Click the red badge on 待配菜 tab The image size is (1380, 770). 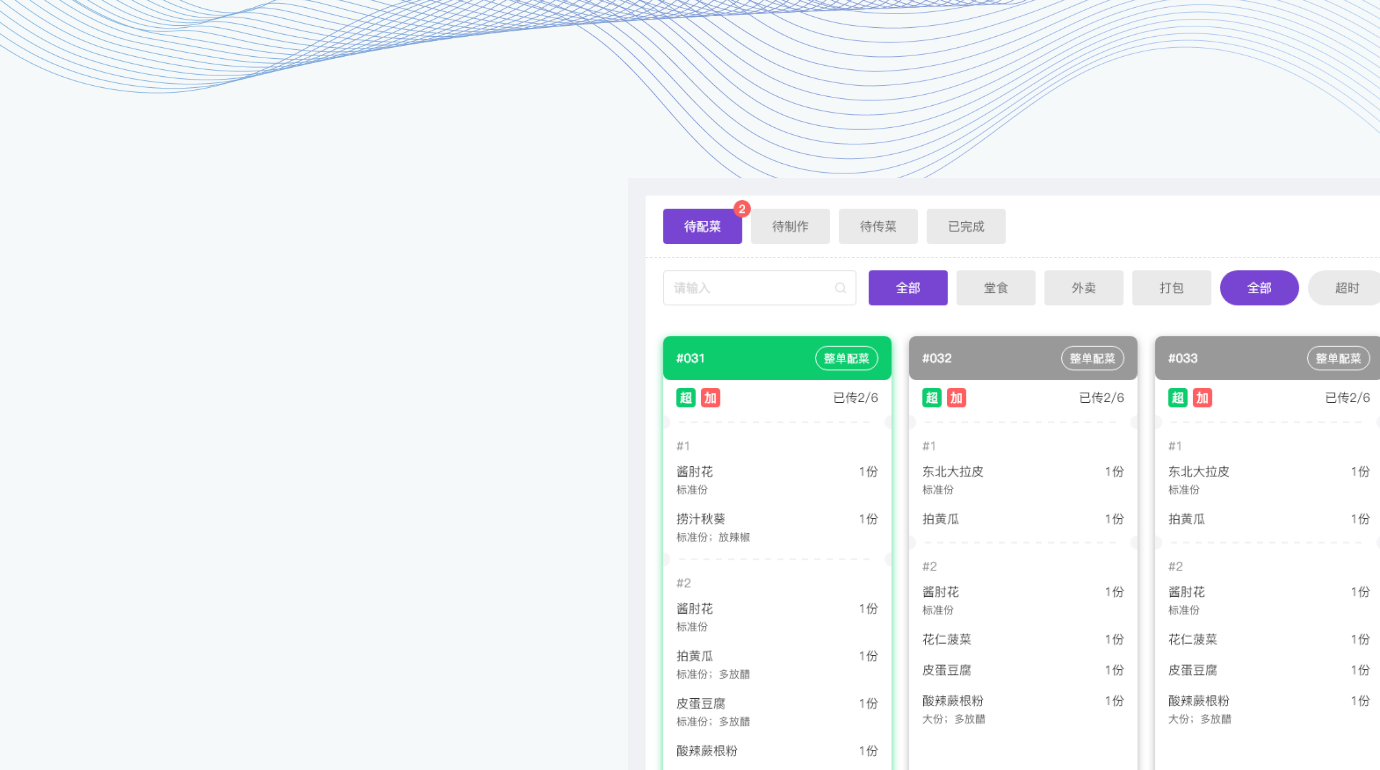(742, 209)
